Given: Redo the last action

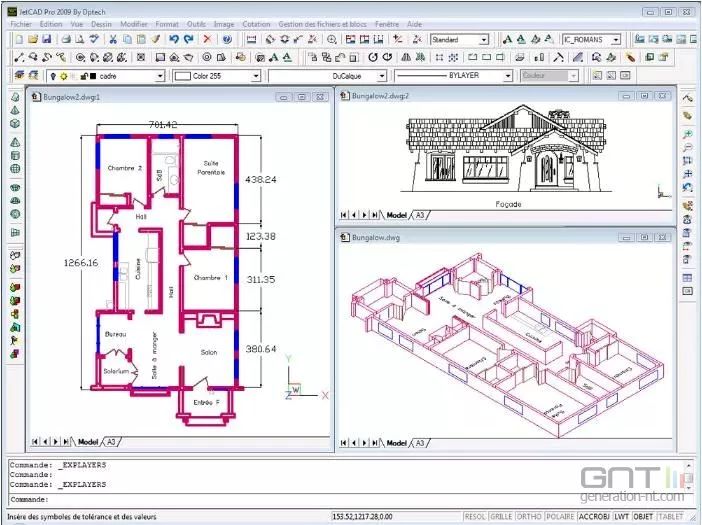Looking at the screenshot, I should pos(188,40).
